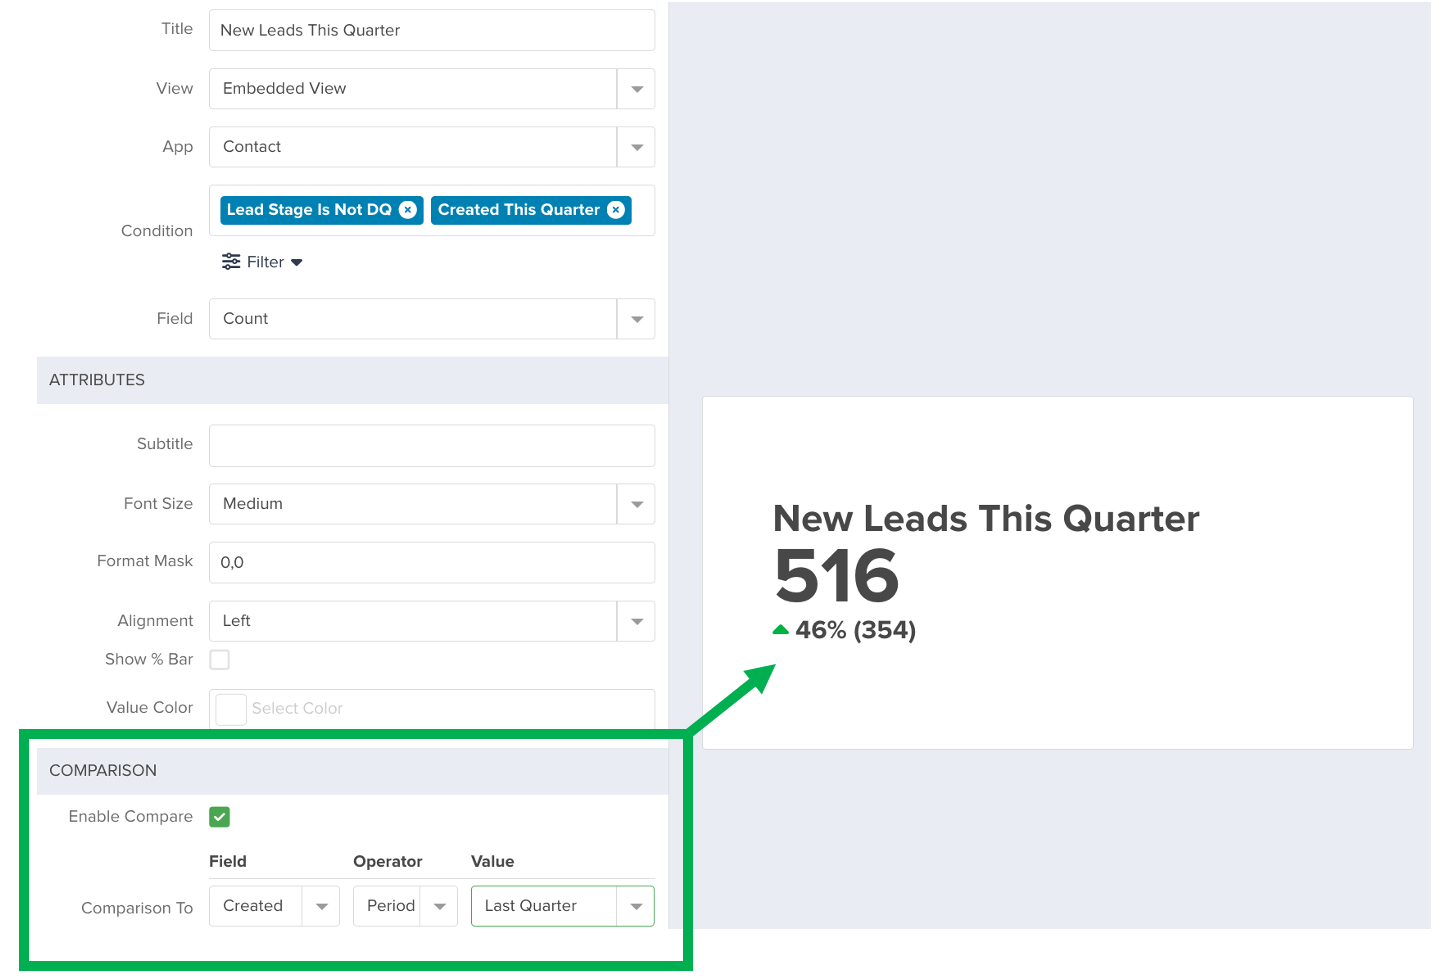1442x980 pixels.
Task: Remove the Lead Stage Is Not DQ condition
Action: [x=408, y=210]
